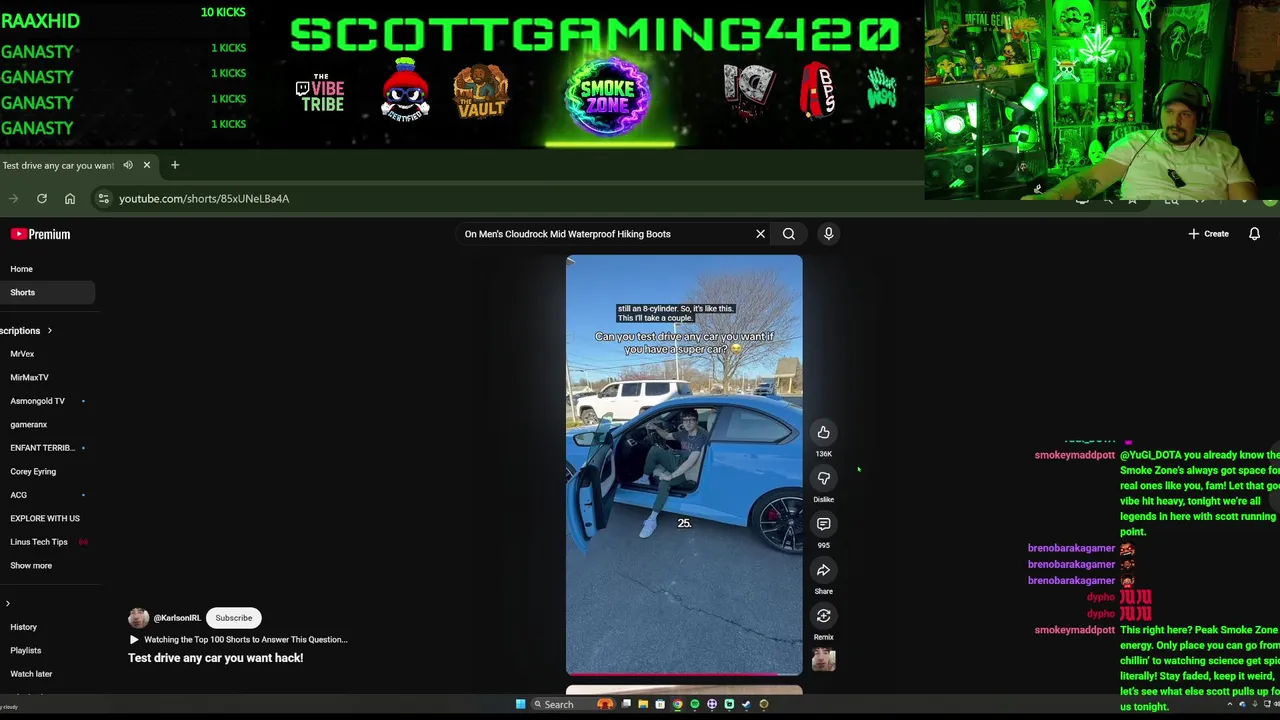The image size is (1280, 720).
Task: Open the @KarlsonIRL channel name
Action: click(177, 618)
